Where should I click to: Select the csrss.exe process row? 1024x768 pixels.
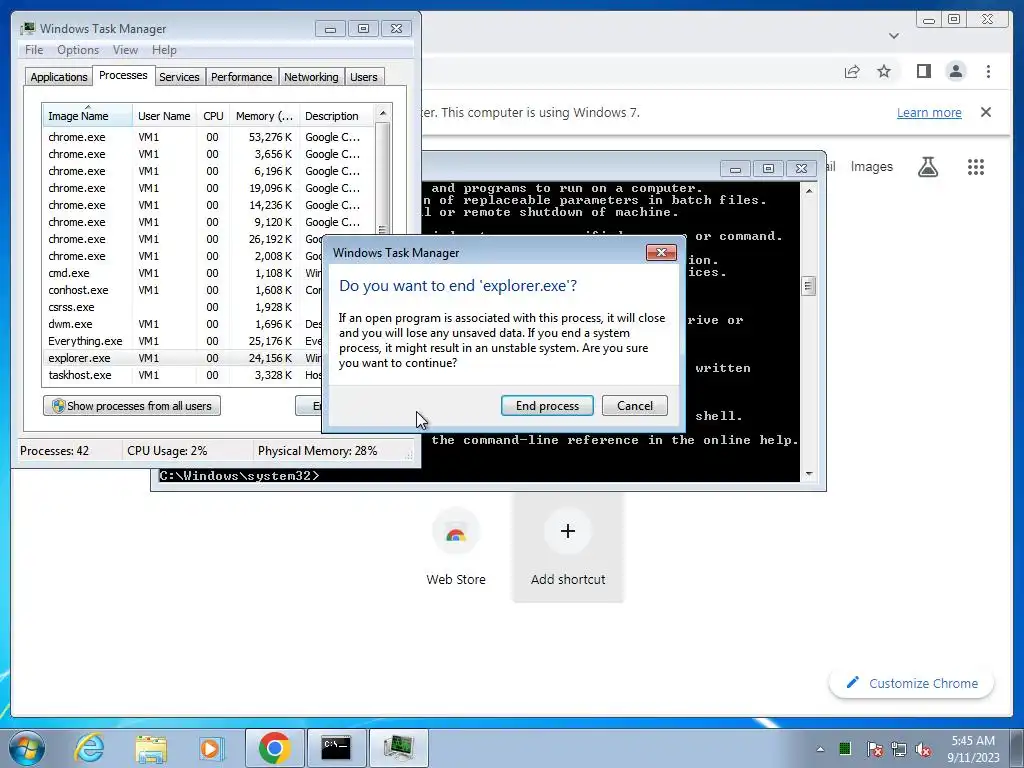click(182, 307)
